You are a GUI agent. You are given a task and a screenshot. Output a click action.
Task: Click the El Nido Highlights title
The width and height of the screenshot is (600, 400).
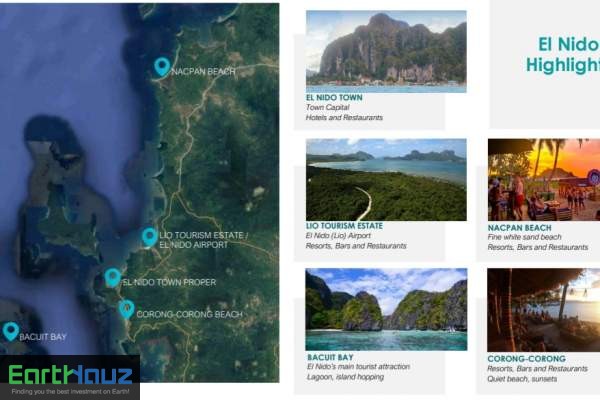pos(563,54)
